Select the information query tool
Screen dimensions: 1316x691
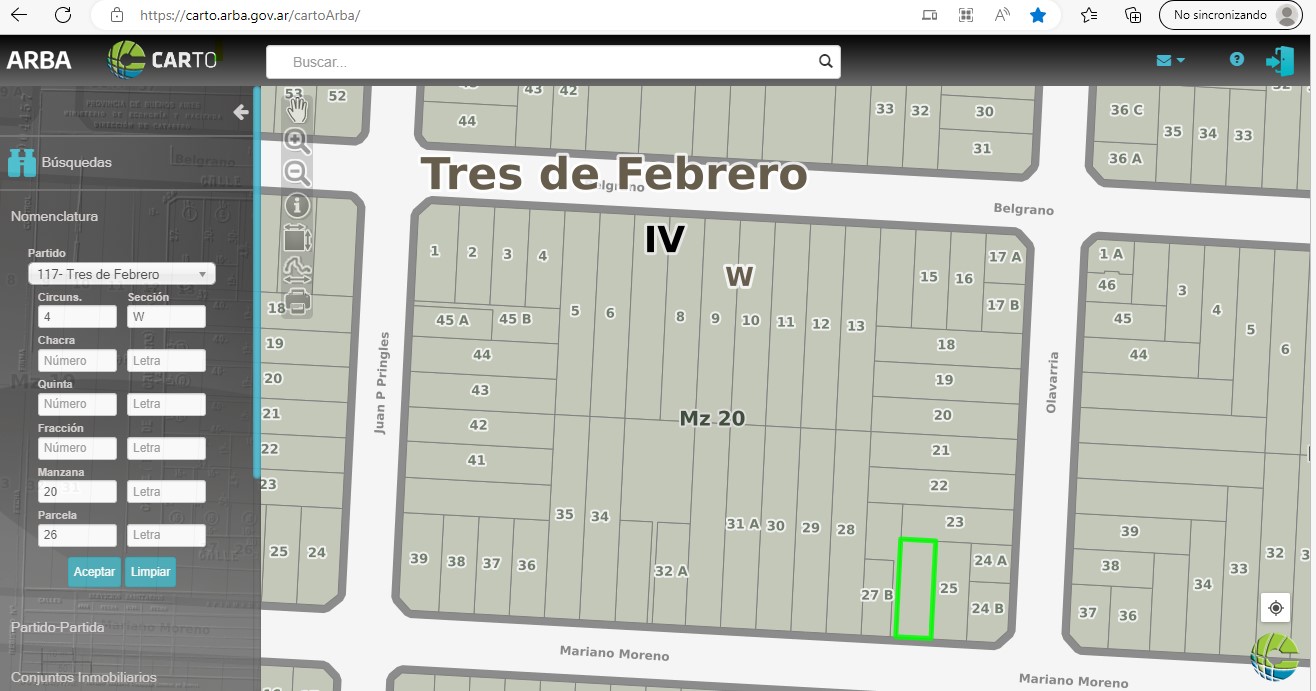(298, 206)
